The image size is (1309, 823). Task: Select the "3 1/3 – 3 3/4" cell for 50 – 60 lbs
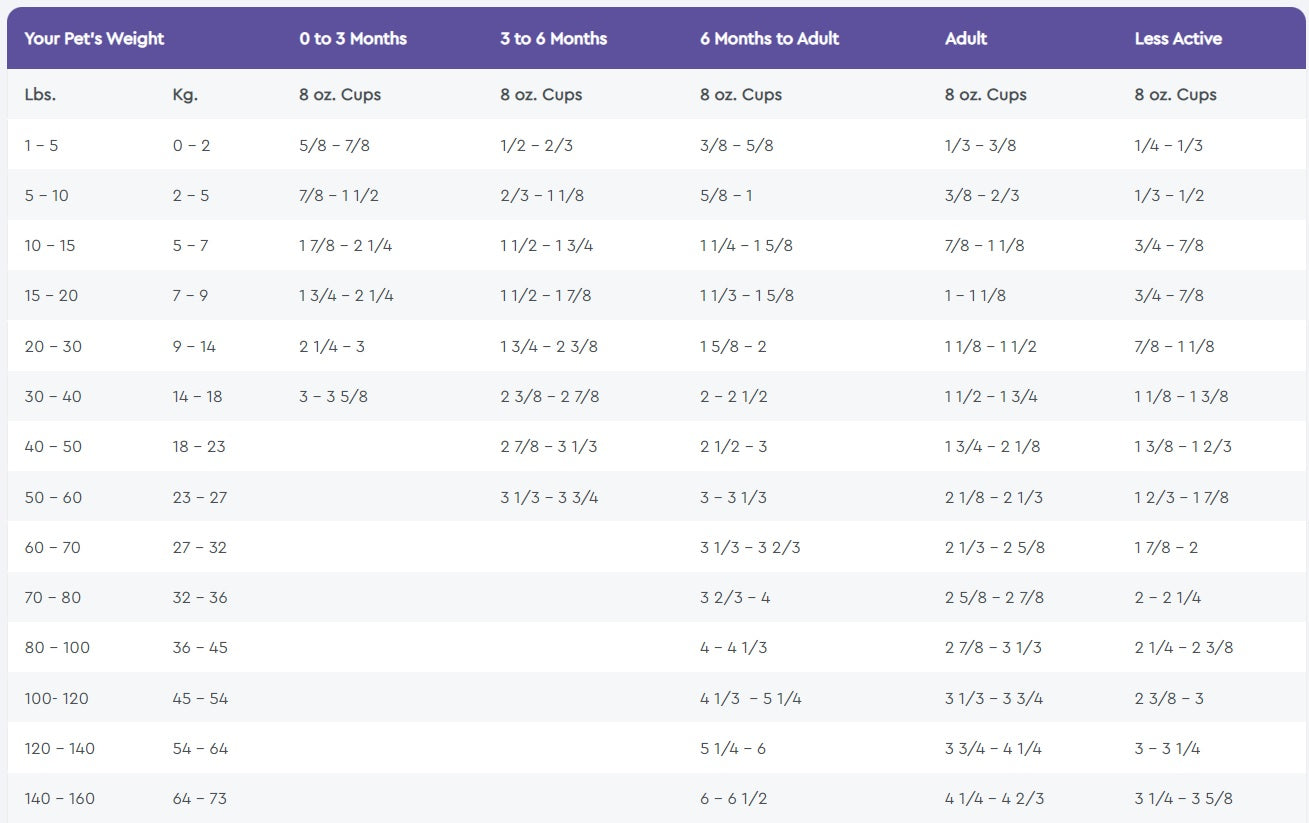pos(549,498)
